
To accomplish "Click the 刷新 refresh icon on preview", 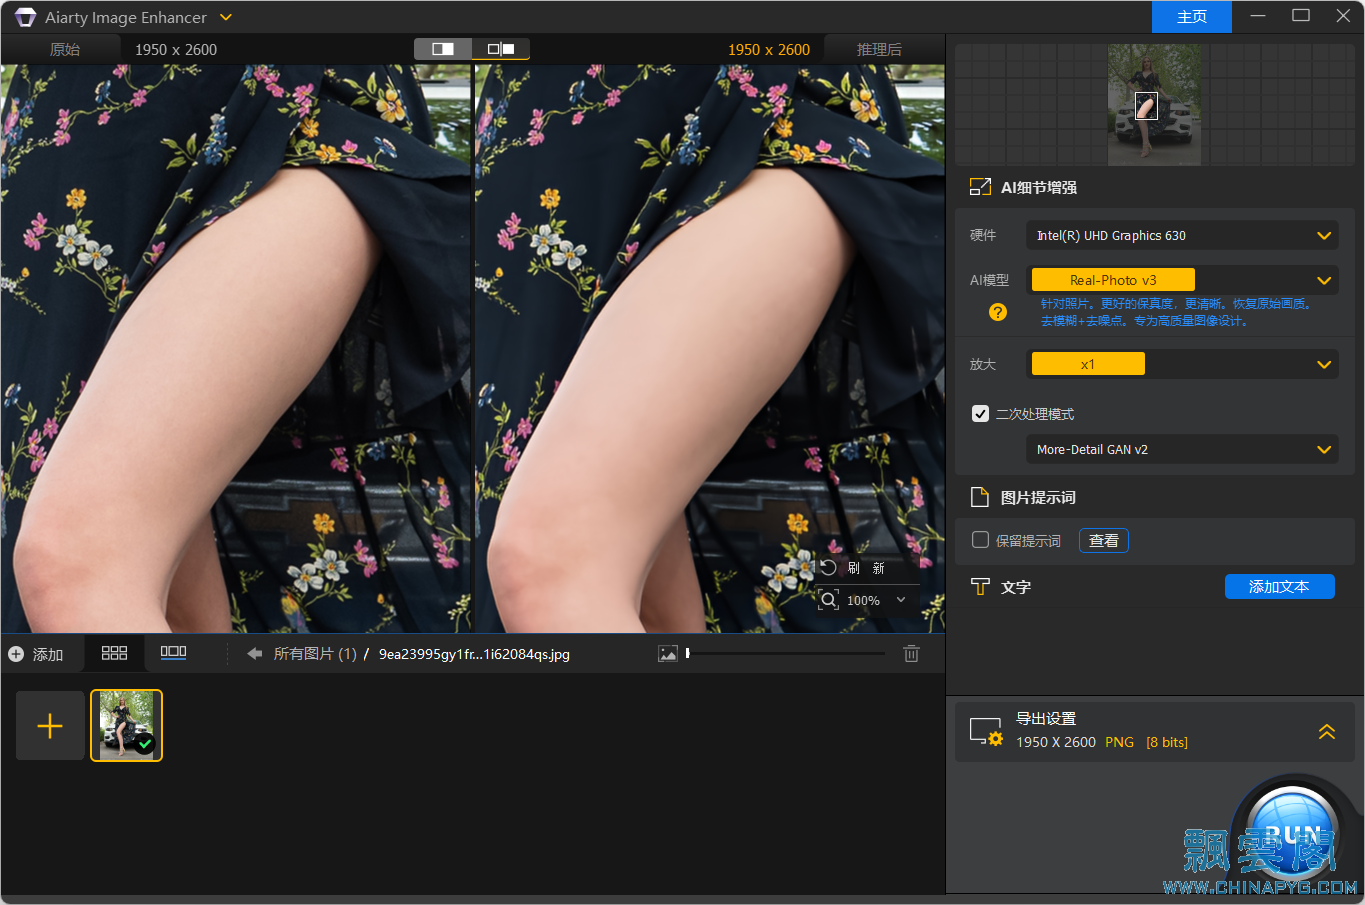I will point(828,568).
